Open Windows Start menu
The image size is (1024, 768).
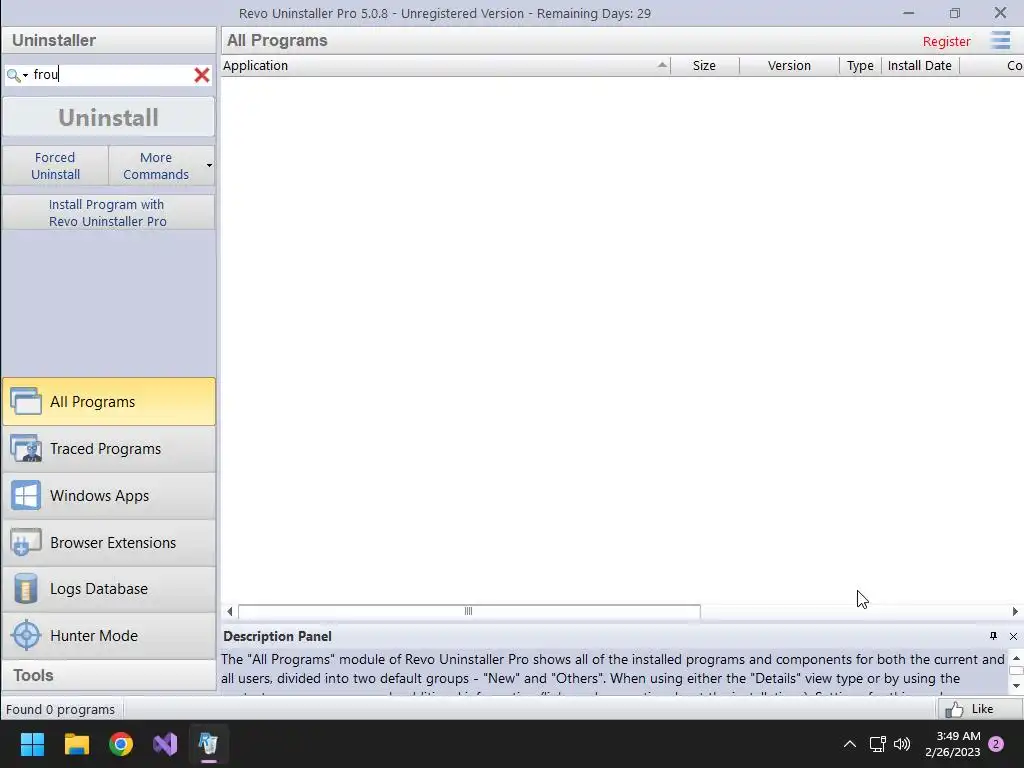click(x=32, y=744)
